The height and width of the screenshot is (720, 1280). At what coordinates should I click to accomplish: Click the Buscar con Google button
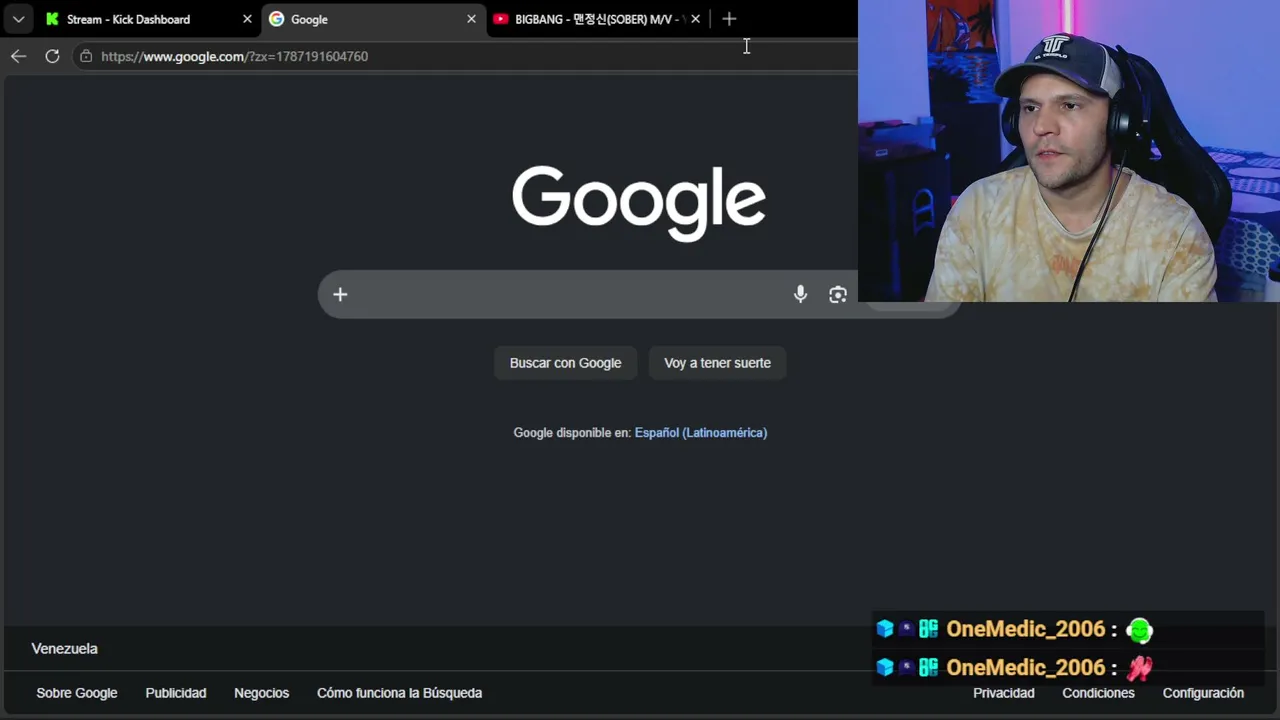tap(565, 363)
